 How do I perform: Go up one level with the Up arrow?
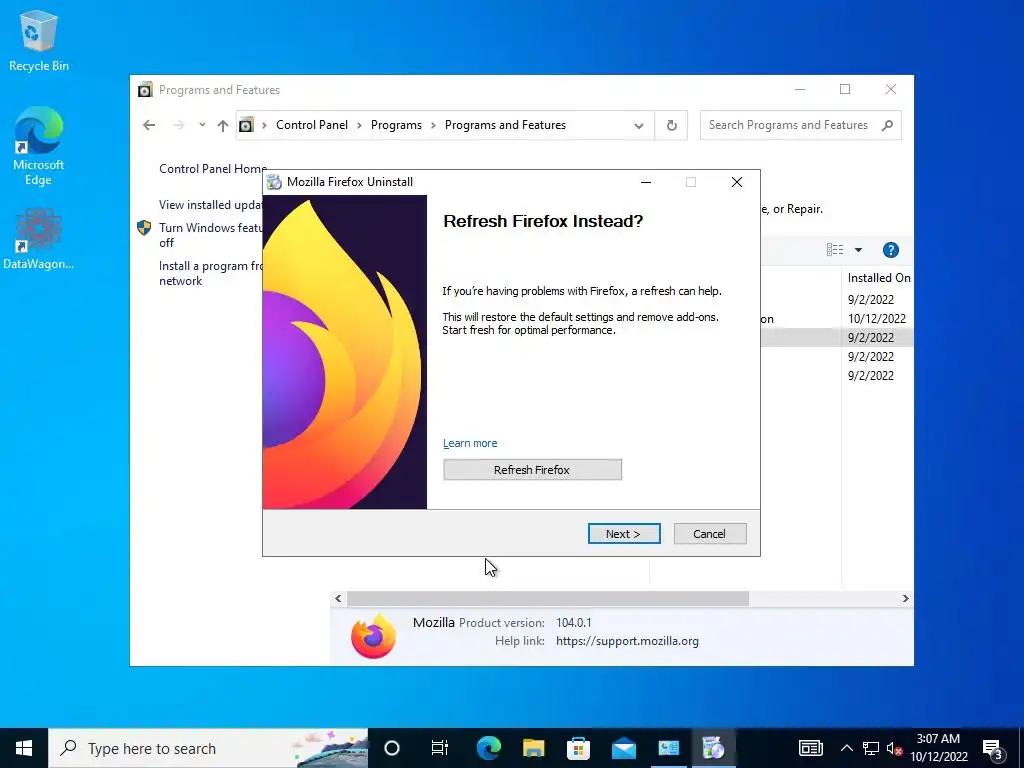pyautogui.click(x=223, y=125)
